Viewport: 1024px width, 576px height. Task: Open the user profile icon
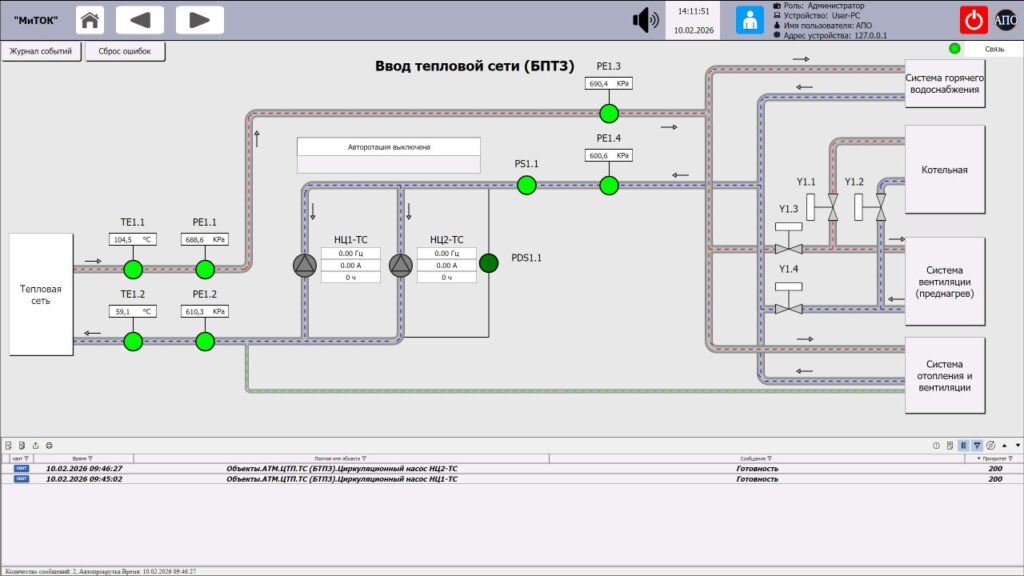(750, 20)
